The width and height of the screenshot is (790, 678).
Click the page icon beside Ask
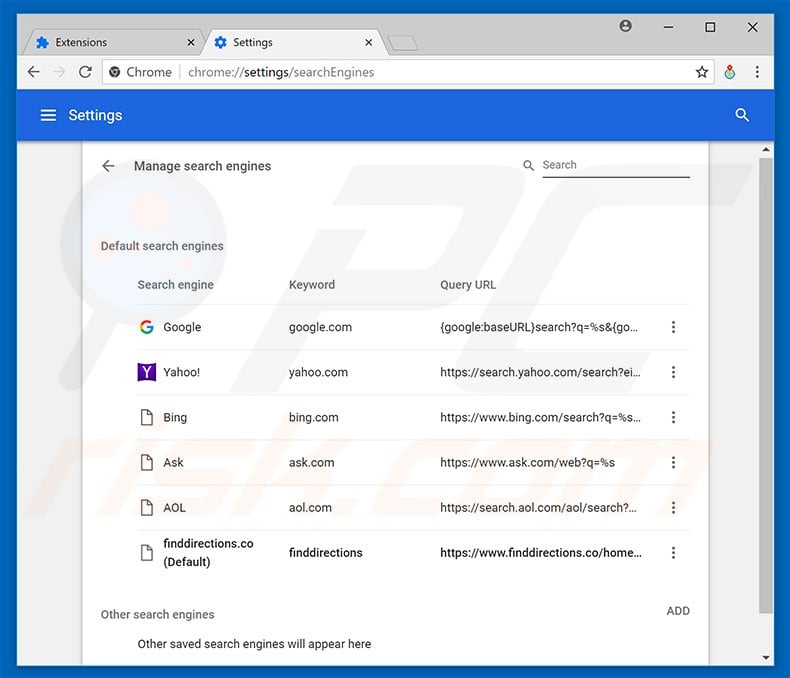[x=147, y=462]
